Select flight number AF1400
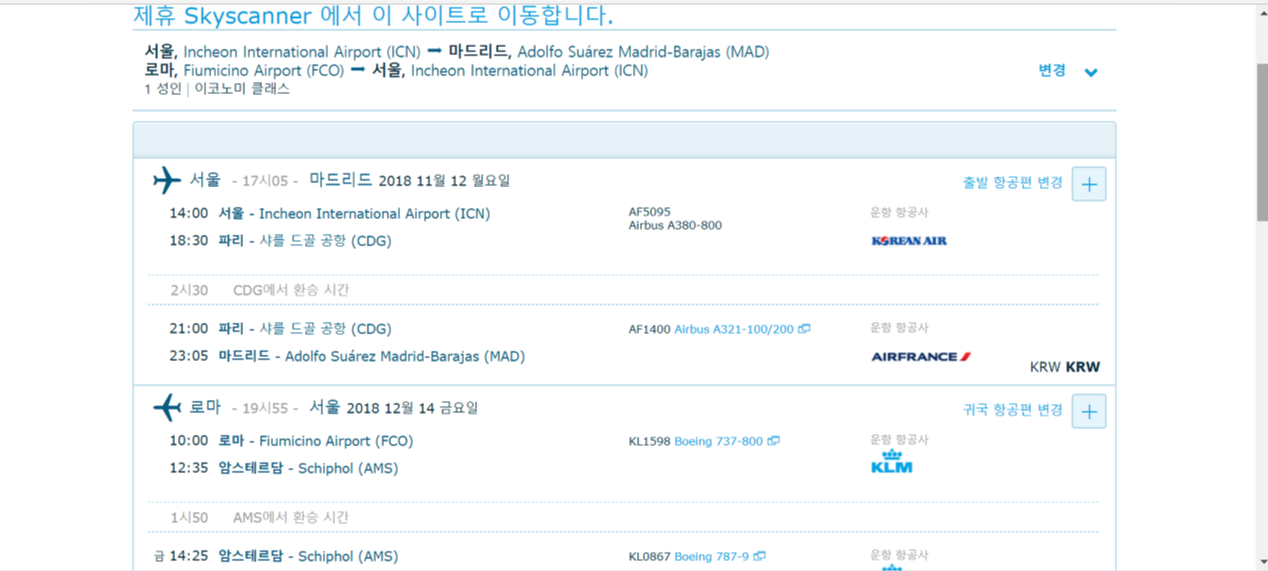The height and width of the screenshot is (571, 1268). [649, 329]
